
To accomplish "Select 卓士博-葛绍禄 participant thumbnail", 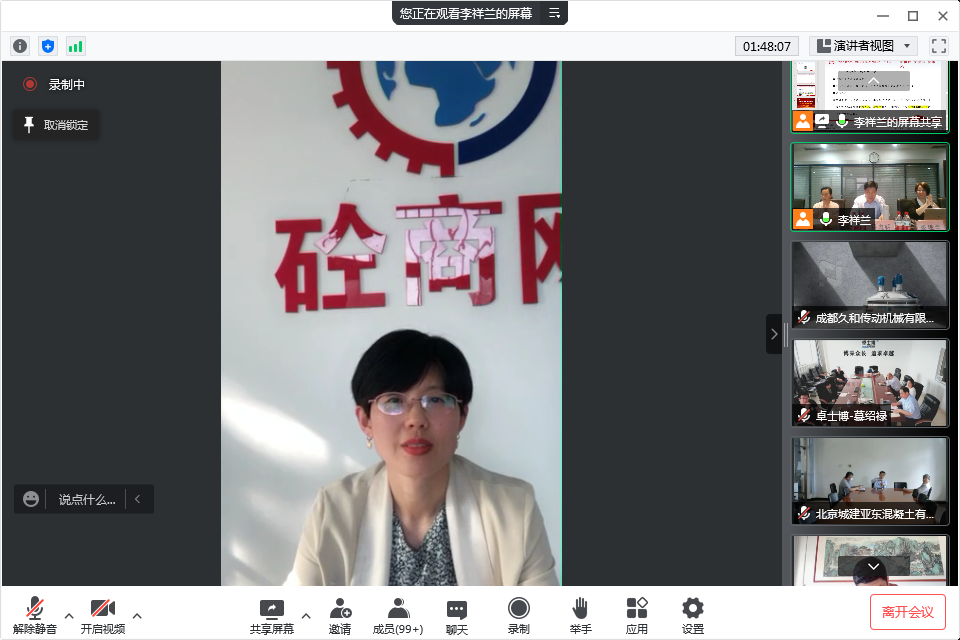I will pos(870,382).
